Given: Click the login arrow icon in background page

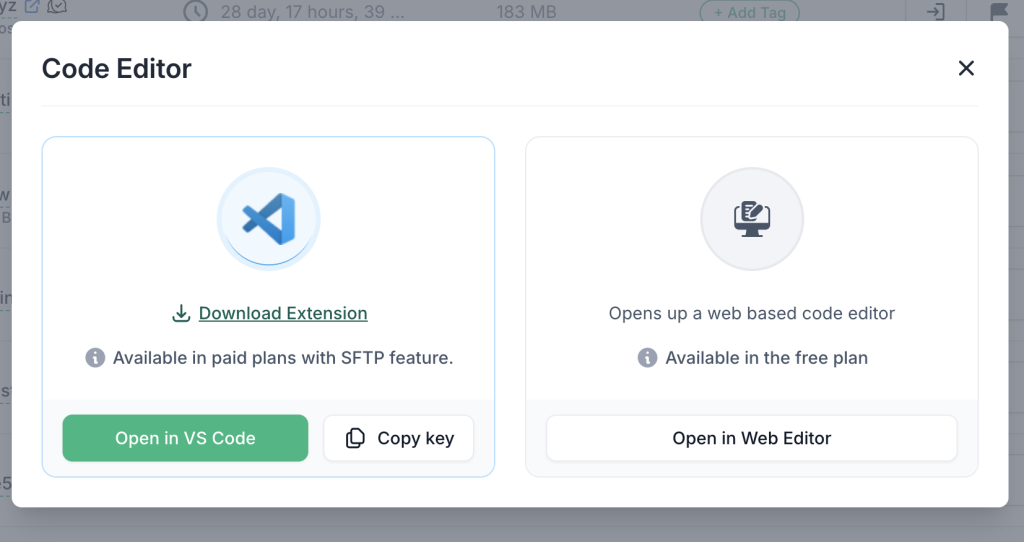Looking at the screenshot, I should 935,11.
